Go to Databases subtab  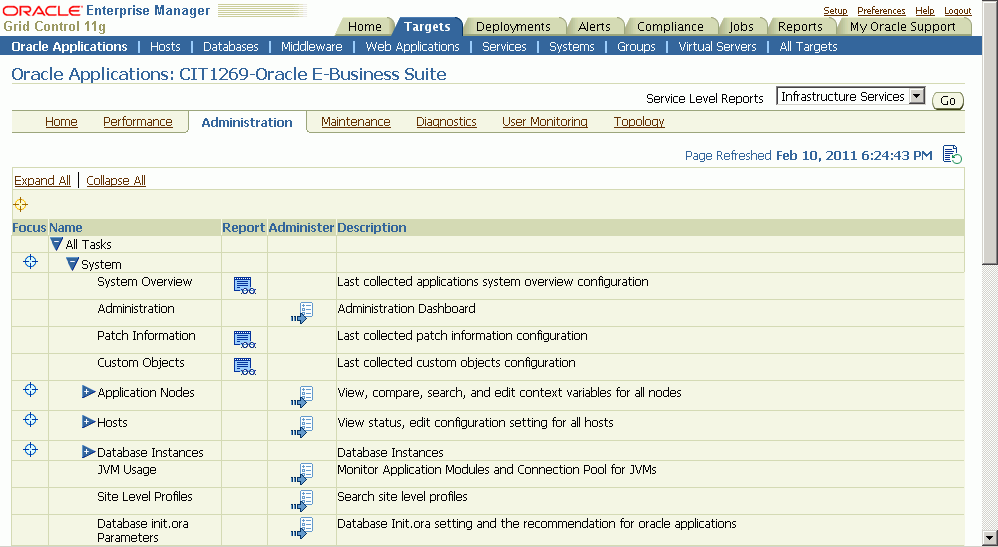[x=230, y=46]
